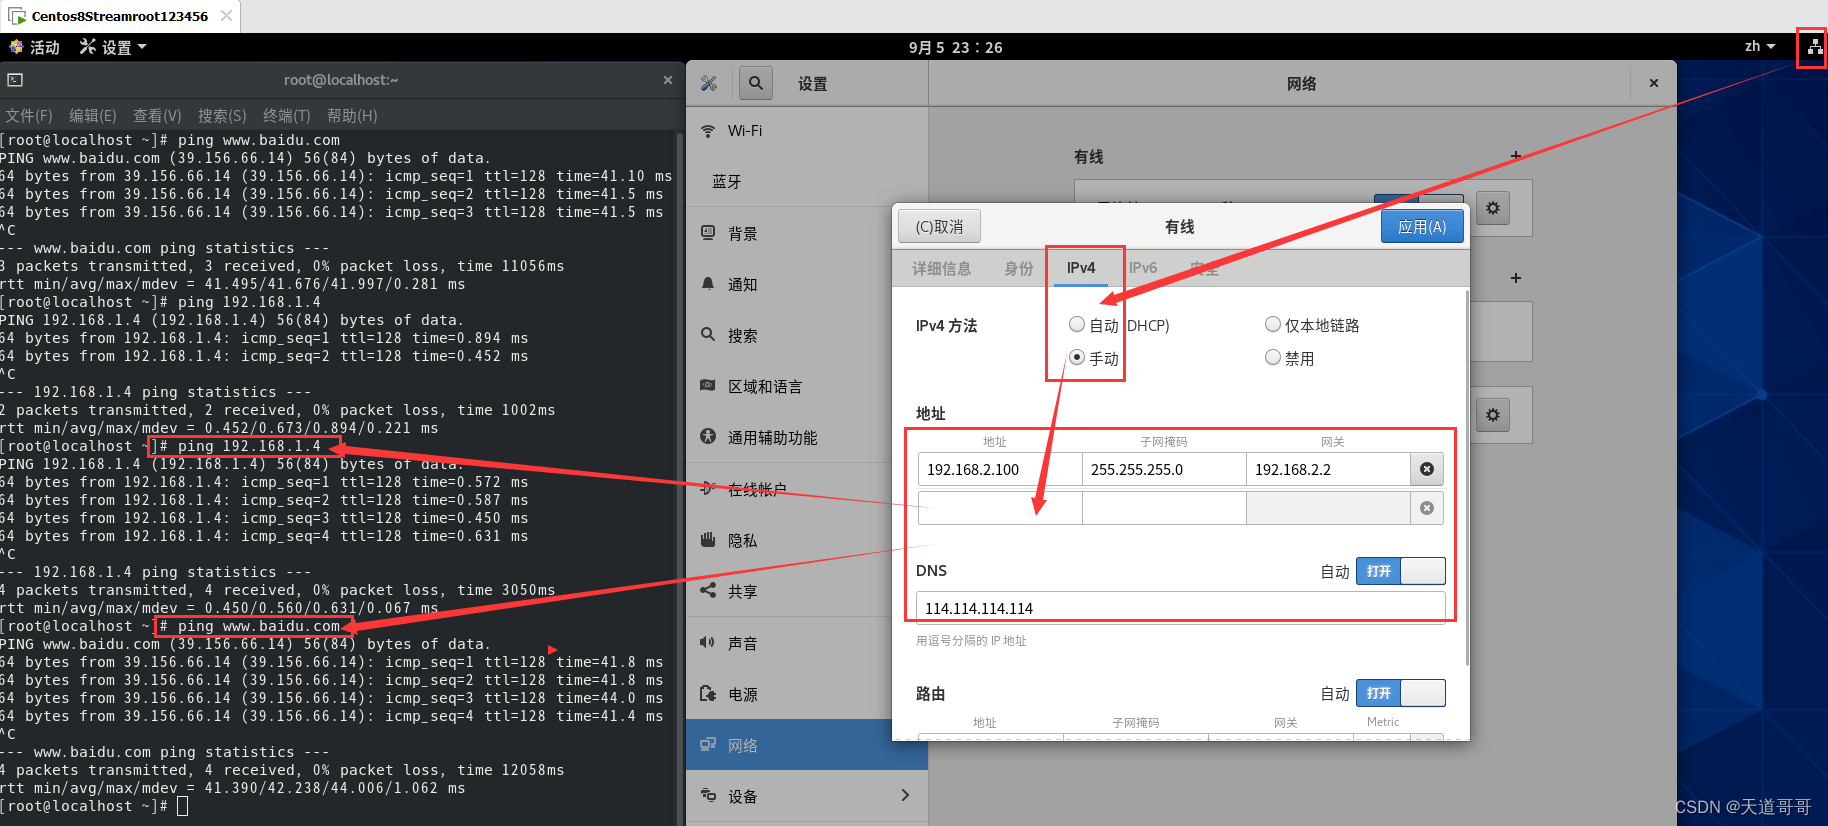The image size is (1828, 826).
Task: Select Wi-Fi in settings sidebar
Action: click(807, 131)
